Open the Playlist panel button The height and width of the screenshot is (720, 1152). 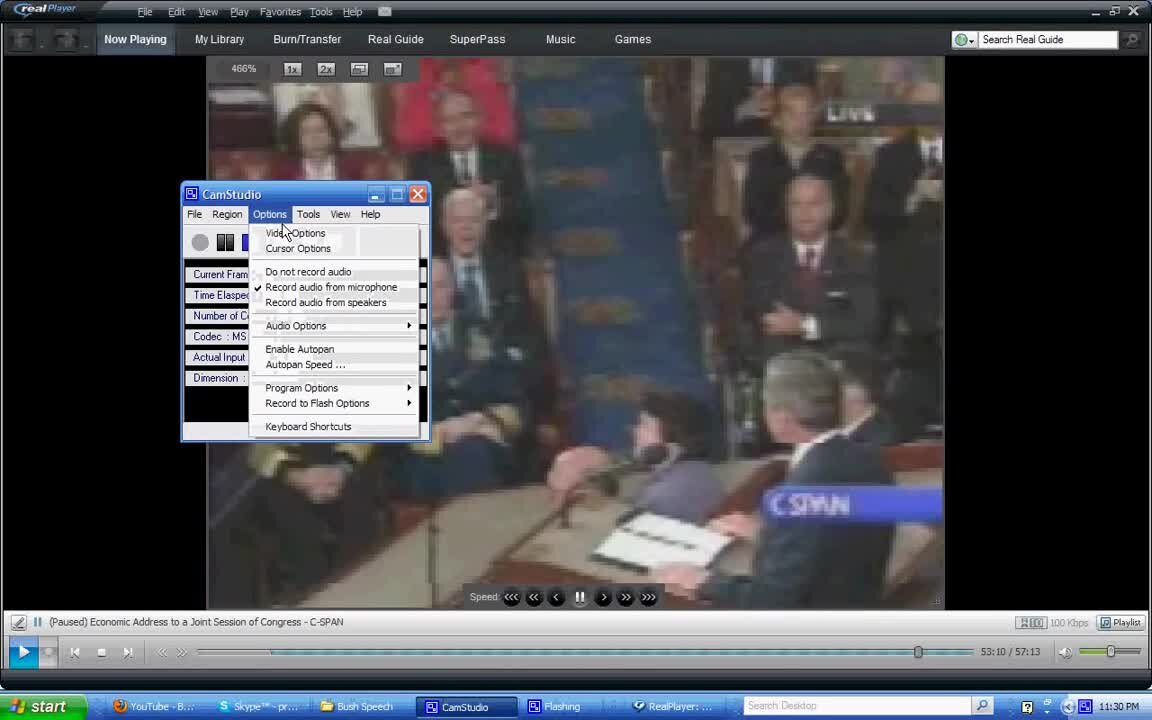point(1120,622)
